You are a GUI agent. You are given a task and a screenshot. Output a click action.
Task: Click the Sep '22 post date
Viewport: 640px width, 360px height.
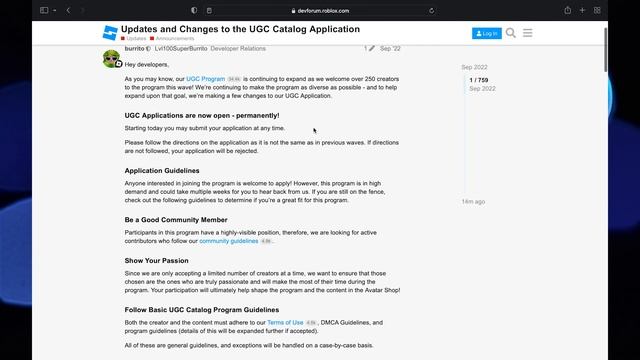coord(390,48)
